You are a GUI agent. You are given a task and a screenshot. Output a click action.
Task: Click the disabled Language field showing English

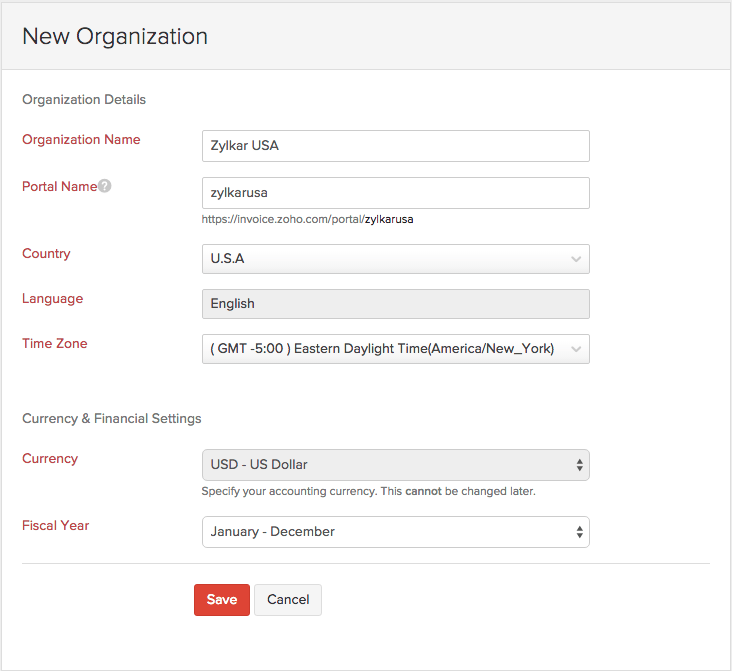(x=395, y=304)
